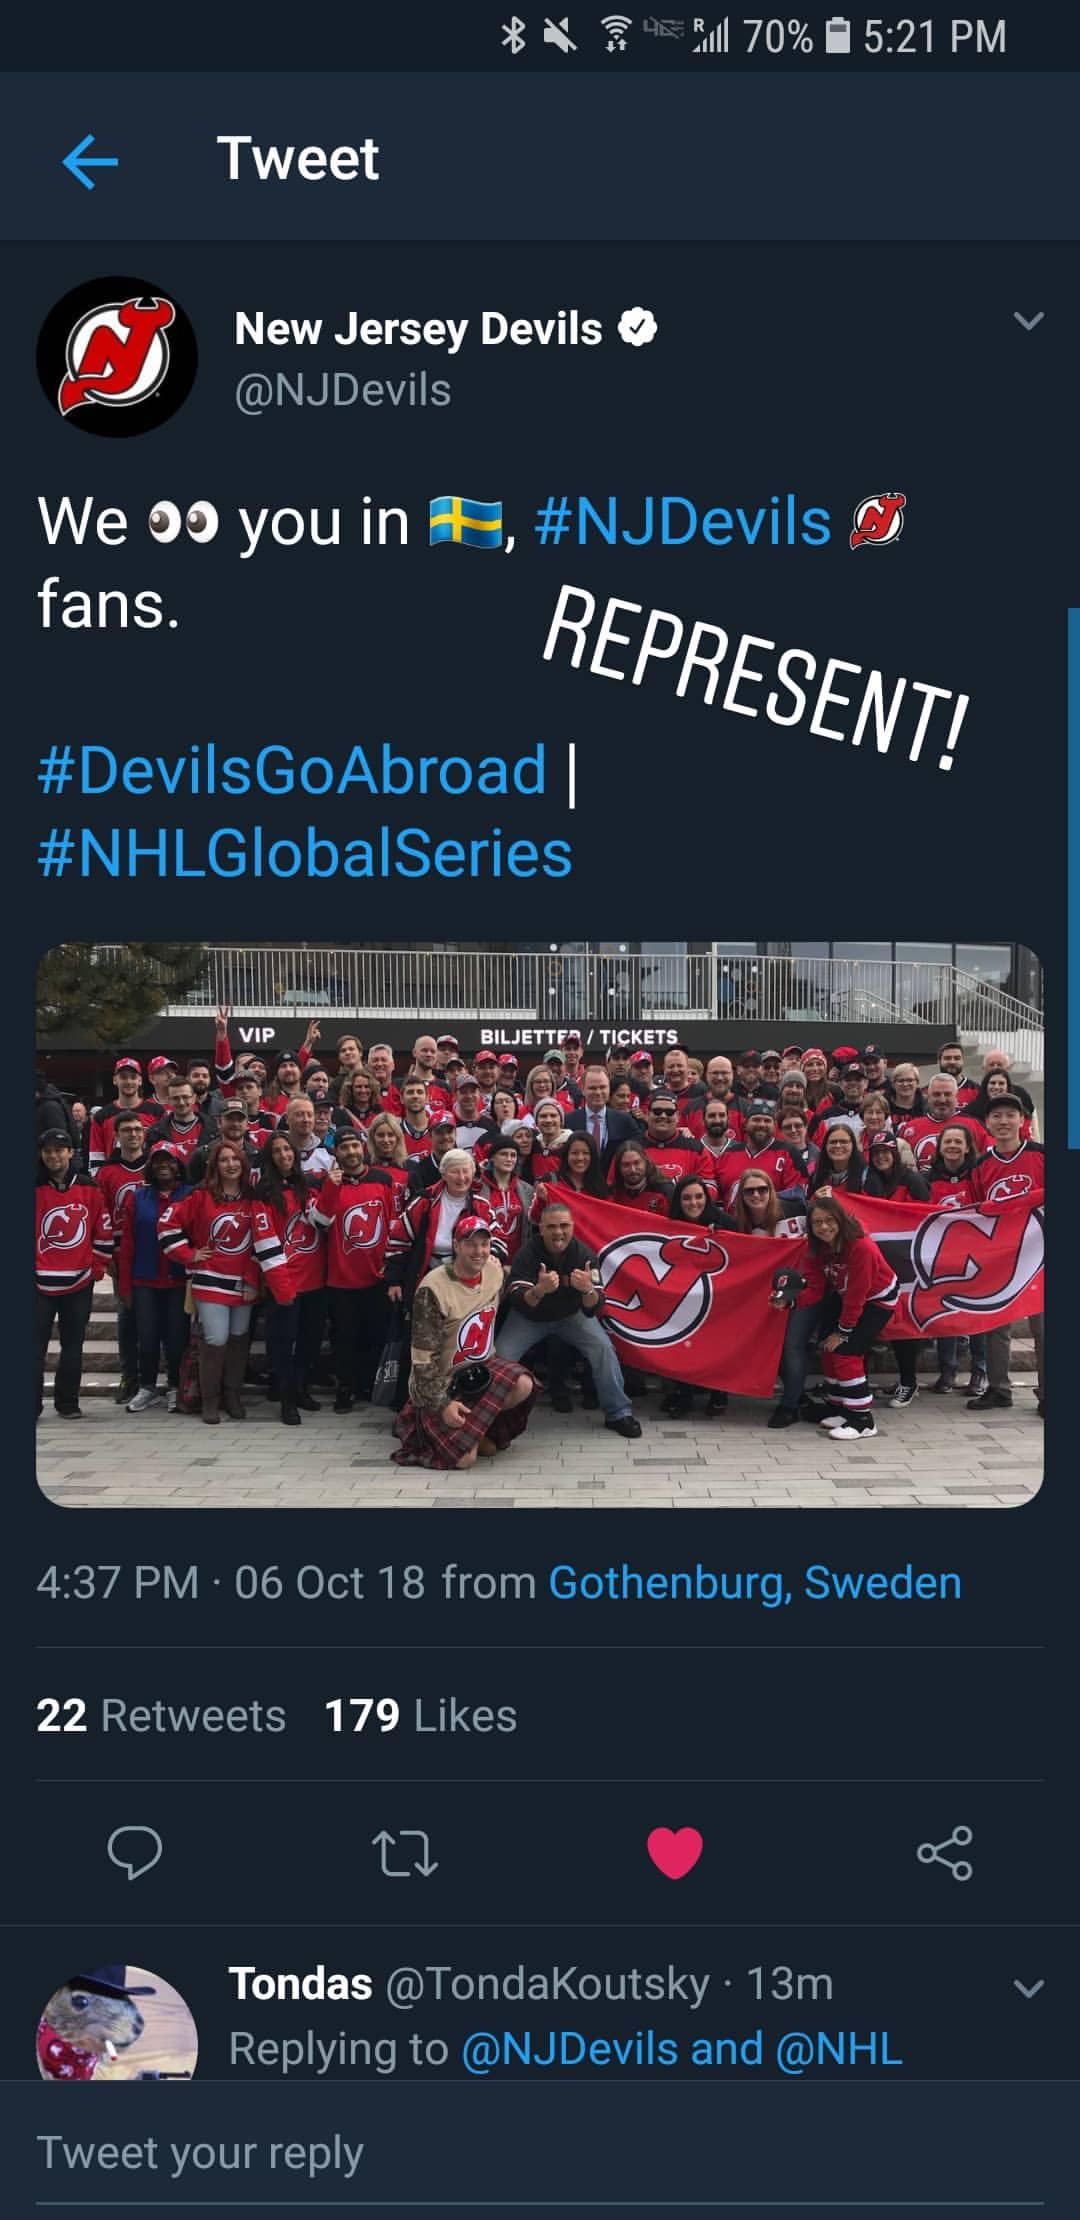Retweet using the retweet arrows icon
Screen dimensions: 1080x2220
click(405, 1853)
